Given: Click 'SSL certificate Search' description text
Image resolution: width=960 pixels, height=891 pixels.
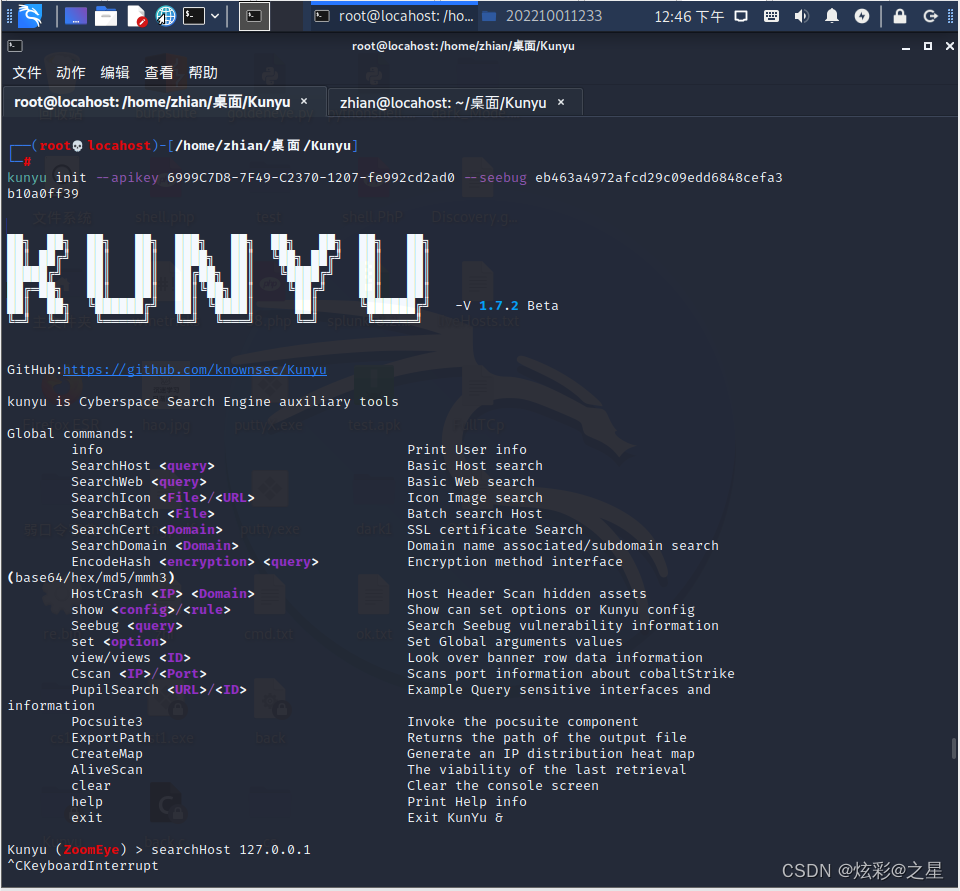Looking at the screenshot, I should (495, 529).
